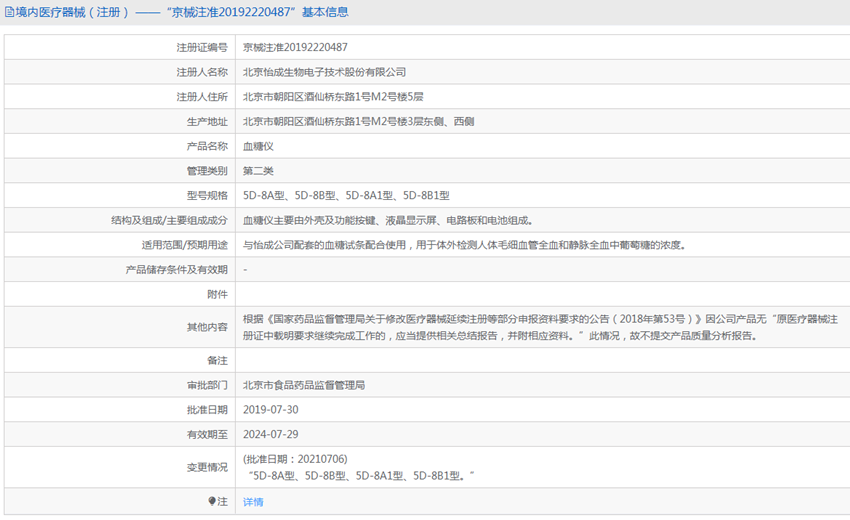Click the 其他内容 label

click(x=207, y=327)
